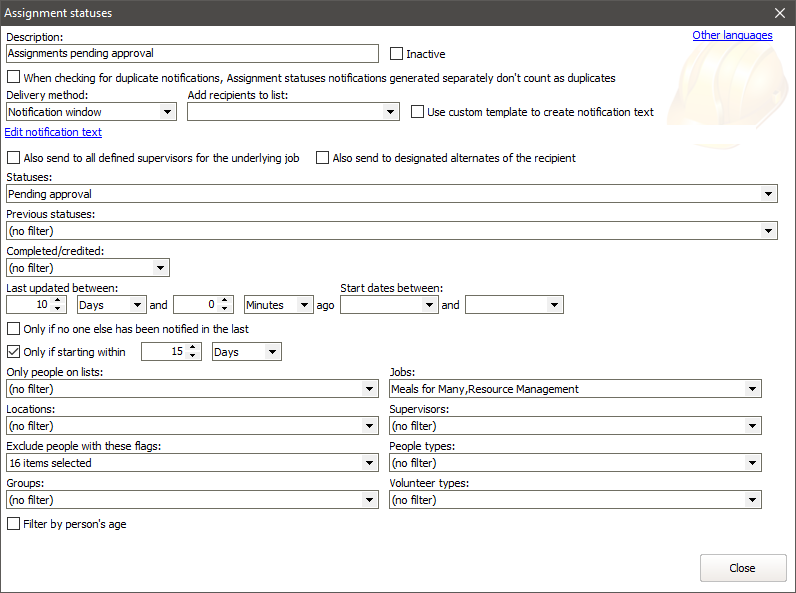The height and width of the screenshot is (593, 796).
Task: Enable 'Use custom template' checkbox
Action: [418, 112]
